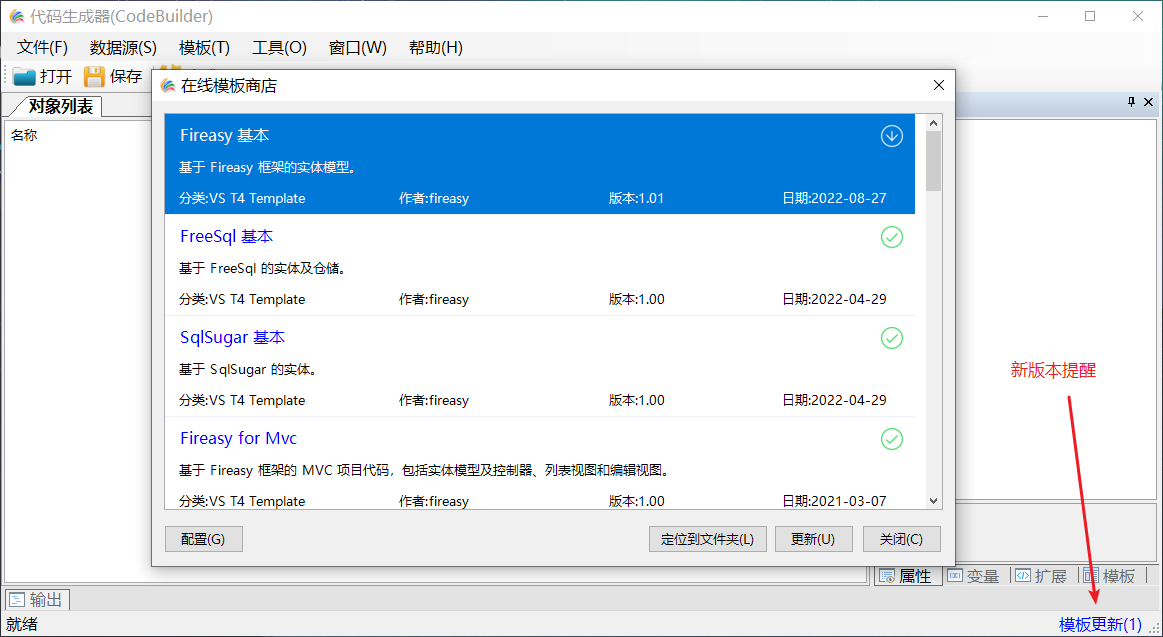Click 模板更新(1) link in status bar
This screenshot has height=637, width=1163.
[x=1101, y=624]
